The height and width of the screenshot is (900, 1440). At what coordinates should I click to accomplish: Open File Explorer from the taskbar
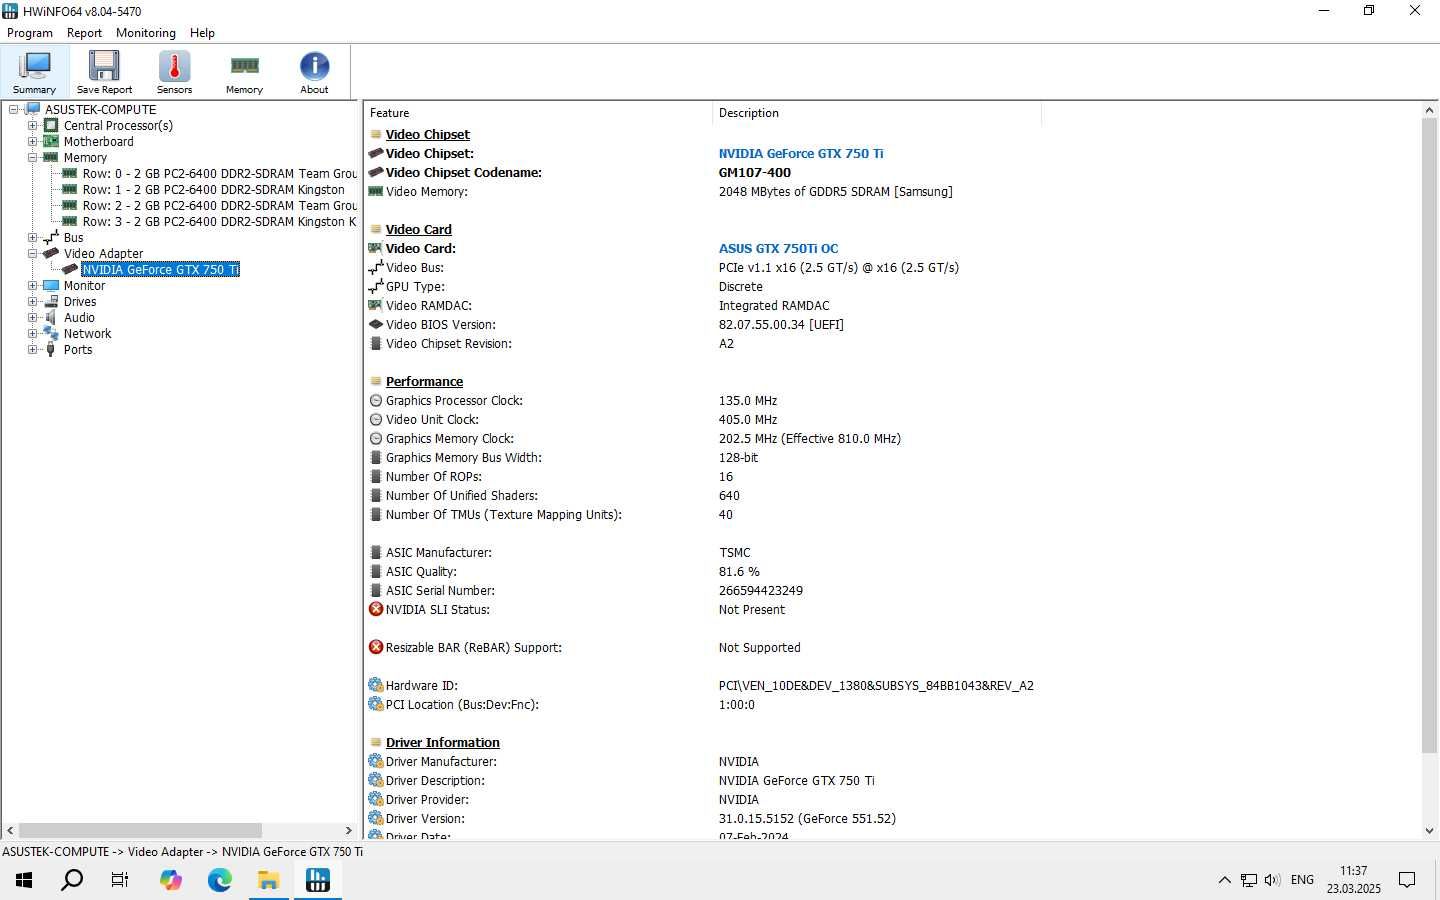(x=268, y=880)
